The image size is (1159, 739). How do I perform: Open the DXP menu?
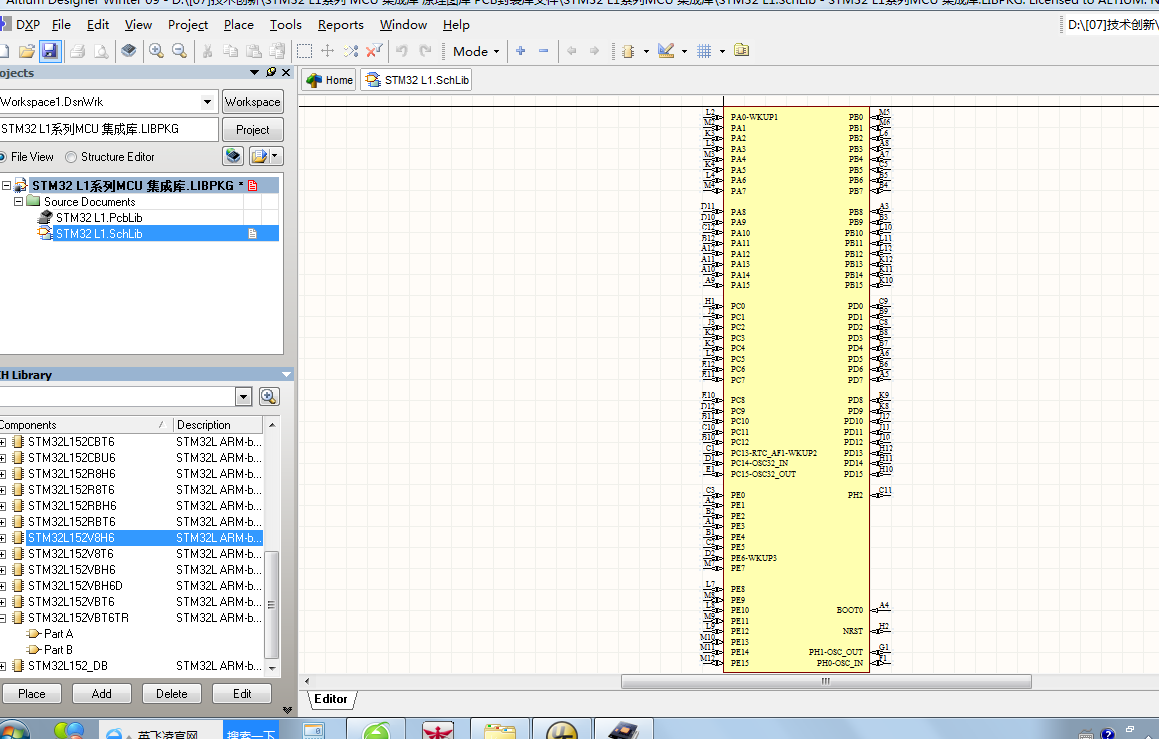[x=28, y=24]
